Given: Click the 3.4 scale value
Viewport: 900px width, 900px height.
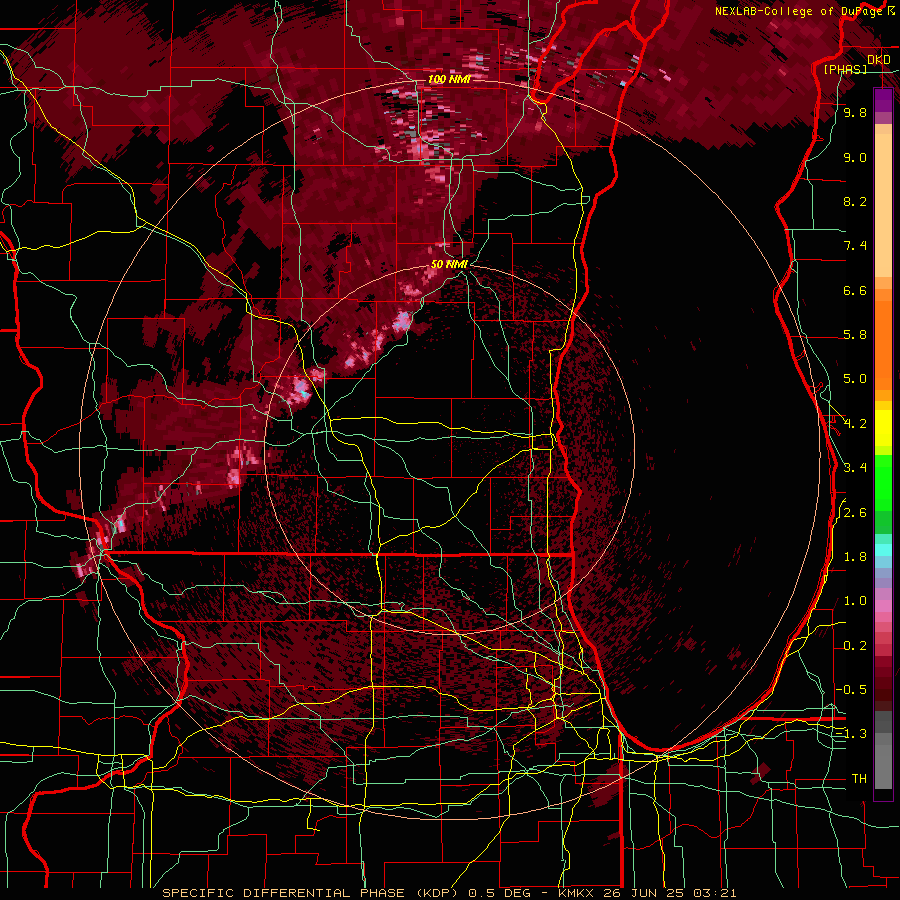Looking at the screenshot, I should [855, 468].
